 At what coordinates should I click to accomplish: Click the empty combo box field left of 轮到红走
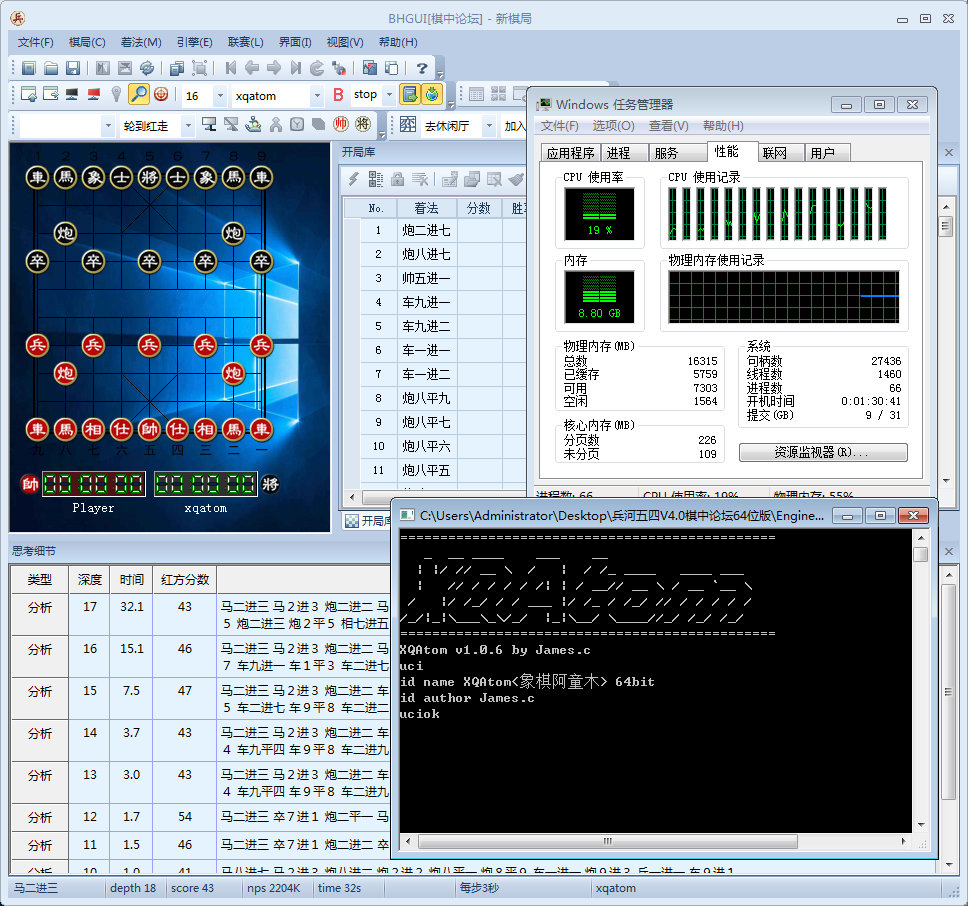60,126
